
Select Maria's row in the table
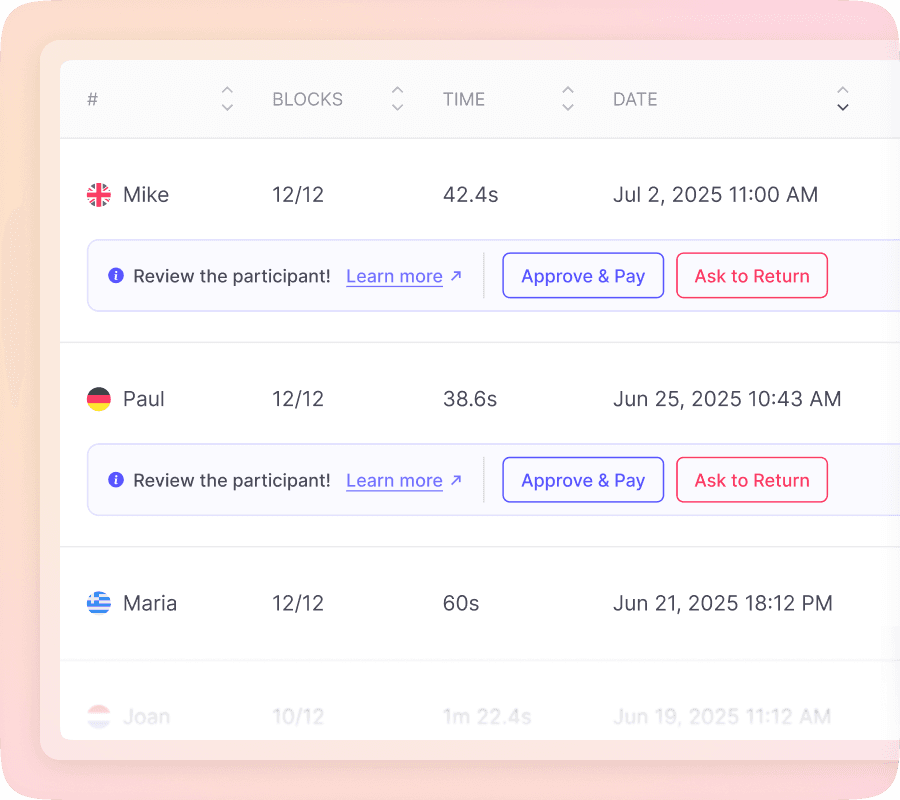tap(450, 603)
